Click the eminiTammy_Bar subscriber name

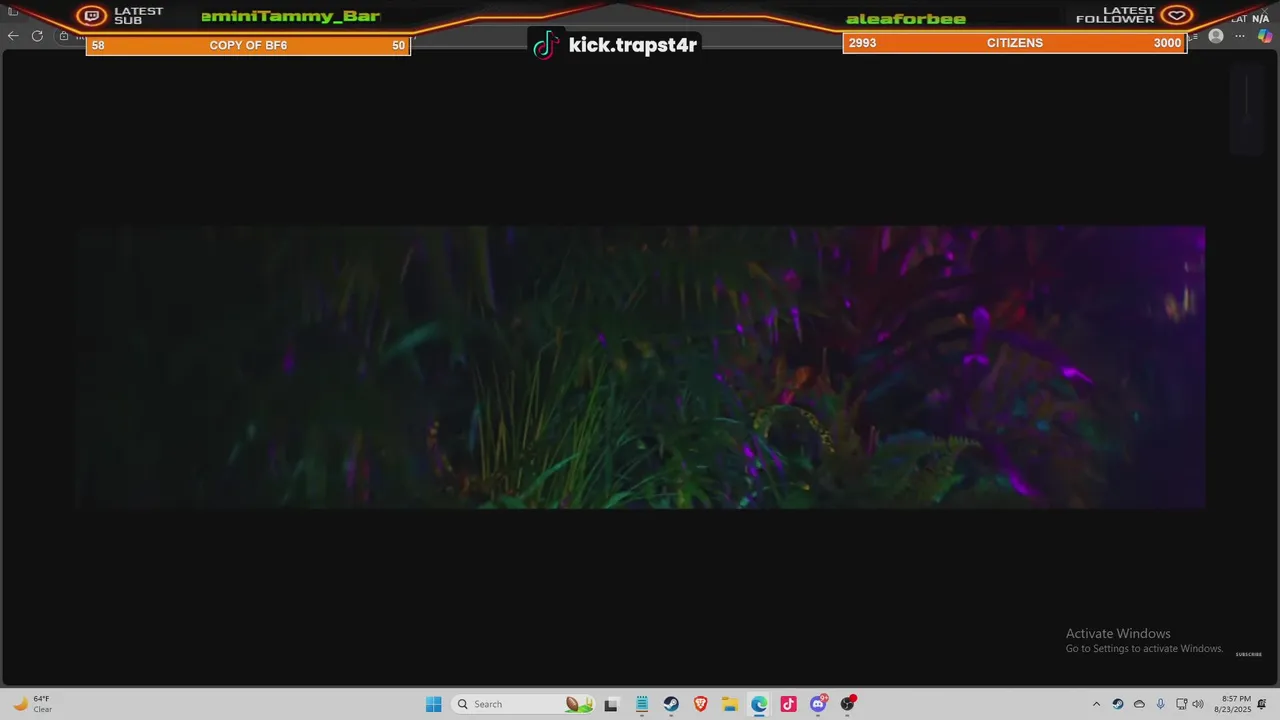point(291,16)
